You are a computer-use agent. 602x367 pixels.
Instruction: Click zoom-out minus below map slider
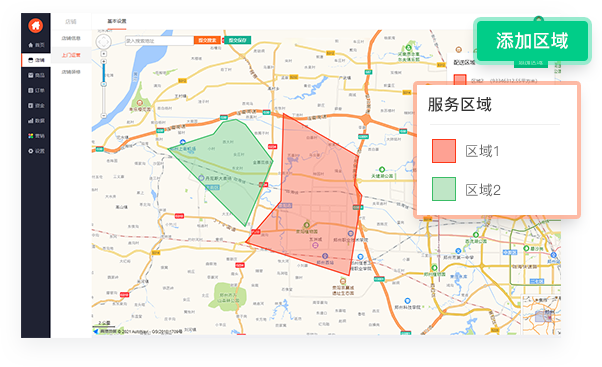pyautogui.click(x=104, y=116)
